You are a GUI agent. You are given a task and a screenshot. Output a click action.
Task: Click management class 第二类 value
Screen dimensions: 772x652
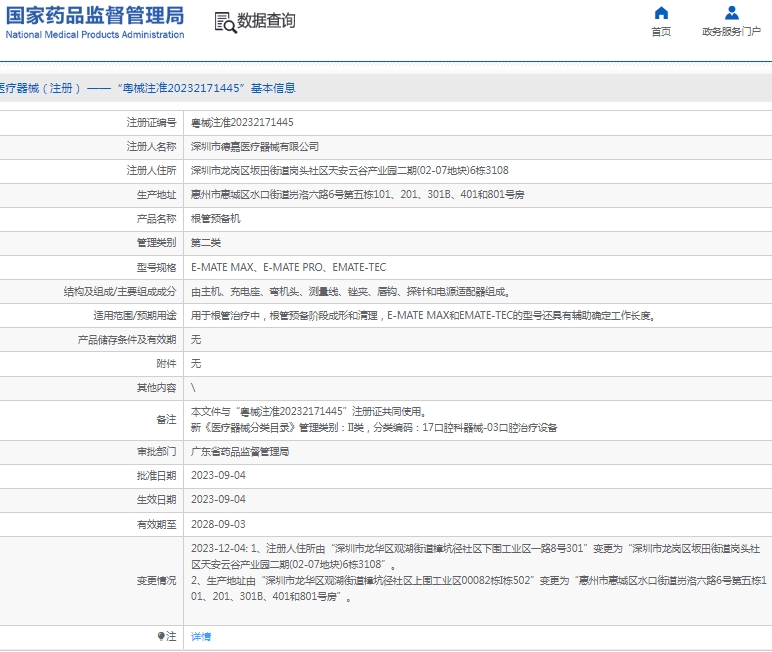[206, 243]
